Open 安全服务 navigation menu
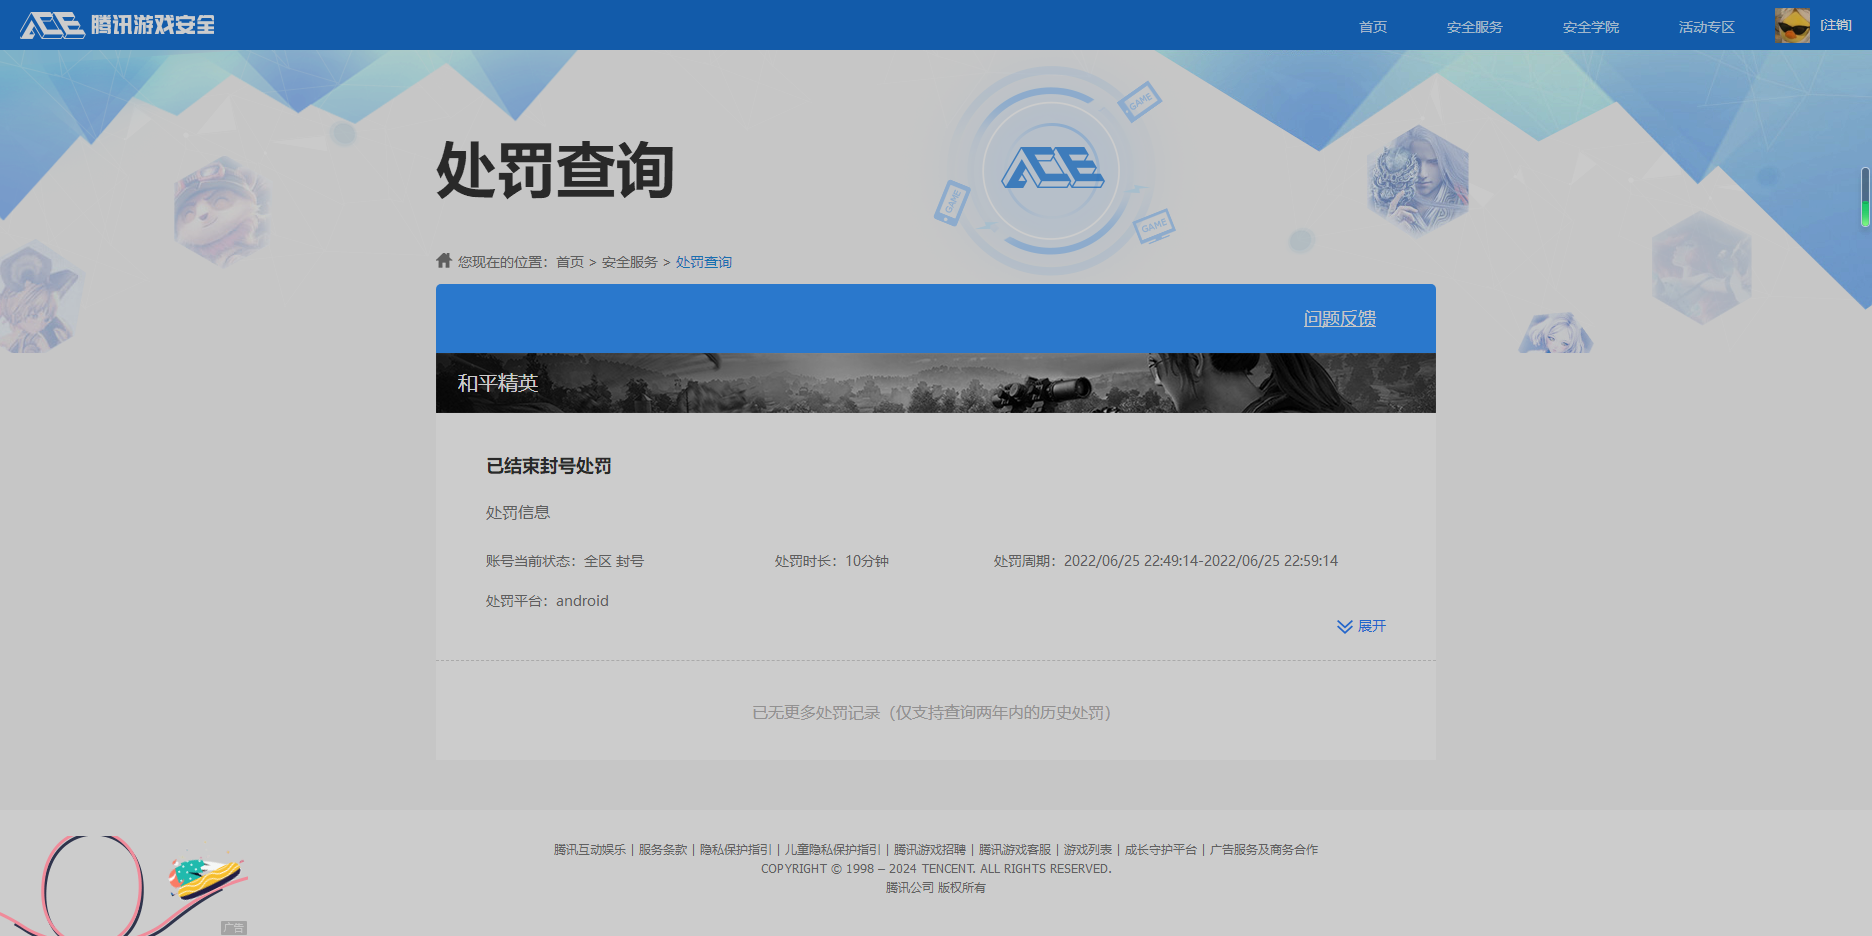 point(1475,27)
